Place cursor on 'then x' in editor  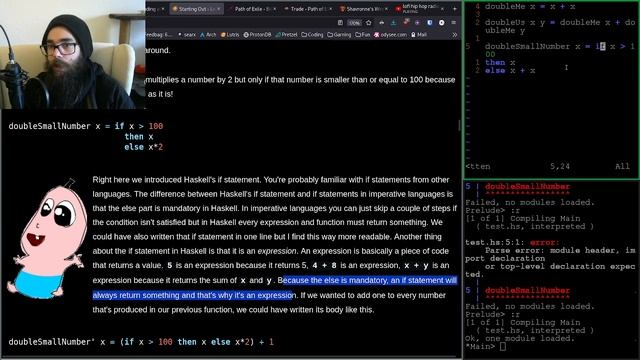coord(500,62)
